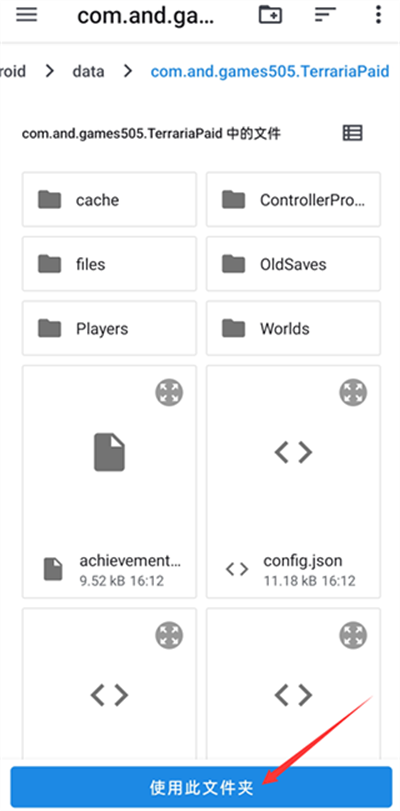The height and width of the screenshot is (811, 400).
Task: Open the files folder
Action: point(109,264)
